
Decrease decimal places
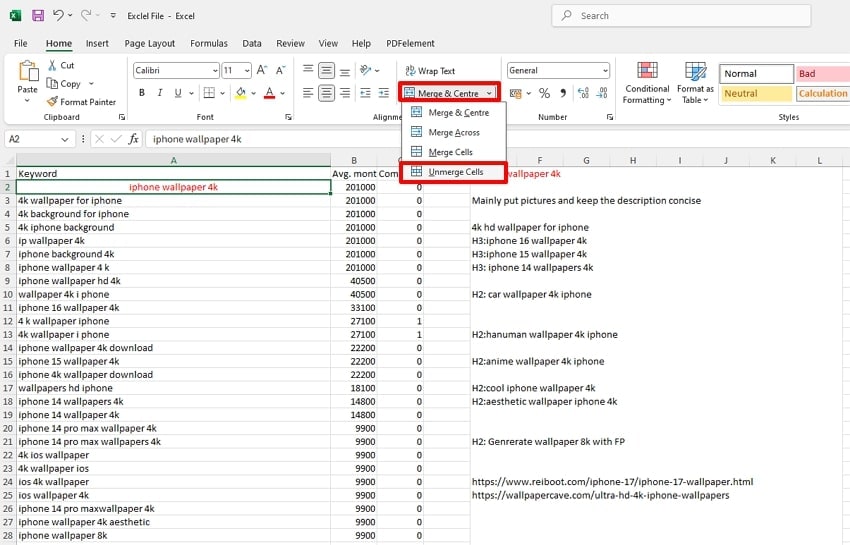click(x=602, y=93)
